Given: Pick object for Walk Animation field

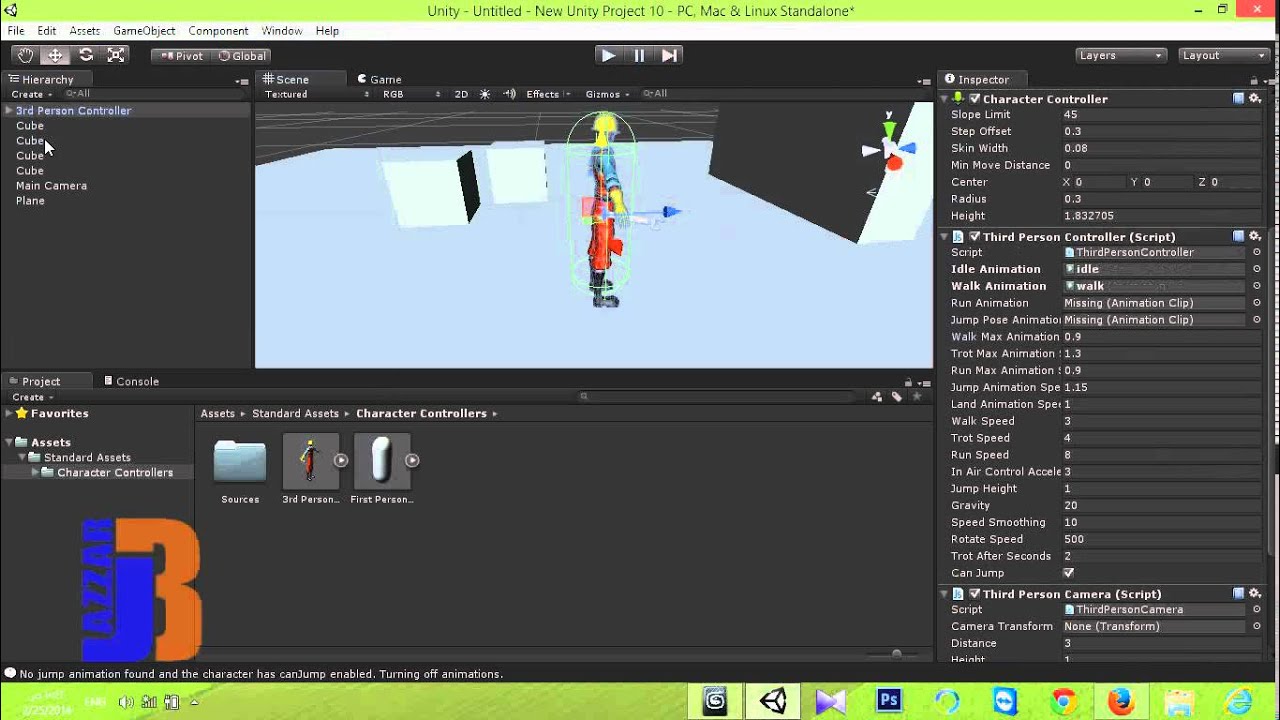Looking at the screenshot, I should click(x=1257, y=286).
